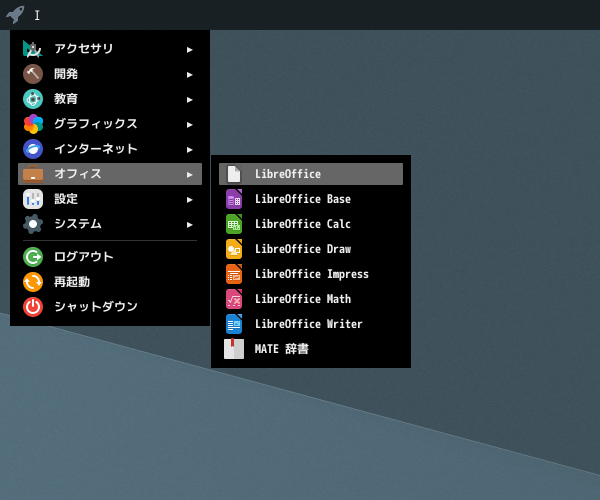The height and width of the screenshot is (500, 600).
Task: Click the briefcase icon beside オフィス
Action: pyautogui.click(x=33, y=174)
